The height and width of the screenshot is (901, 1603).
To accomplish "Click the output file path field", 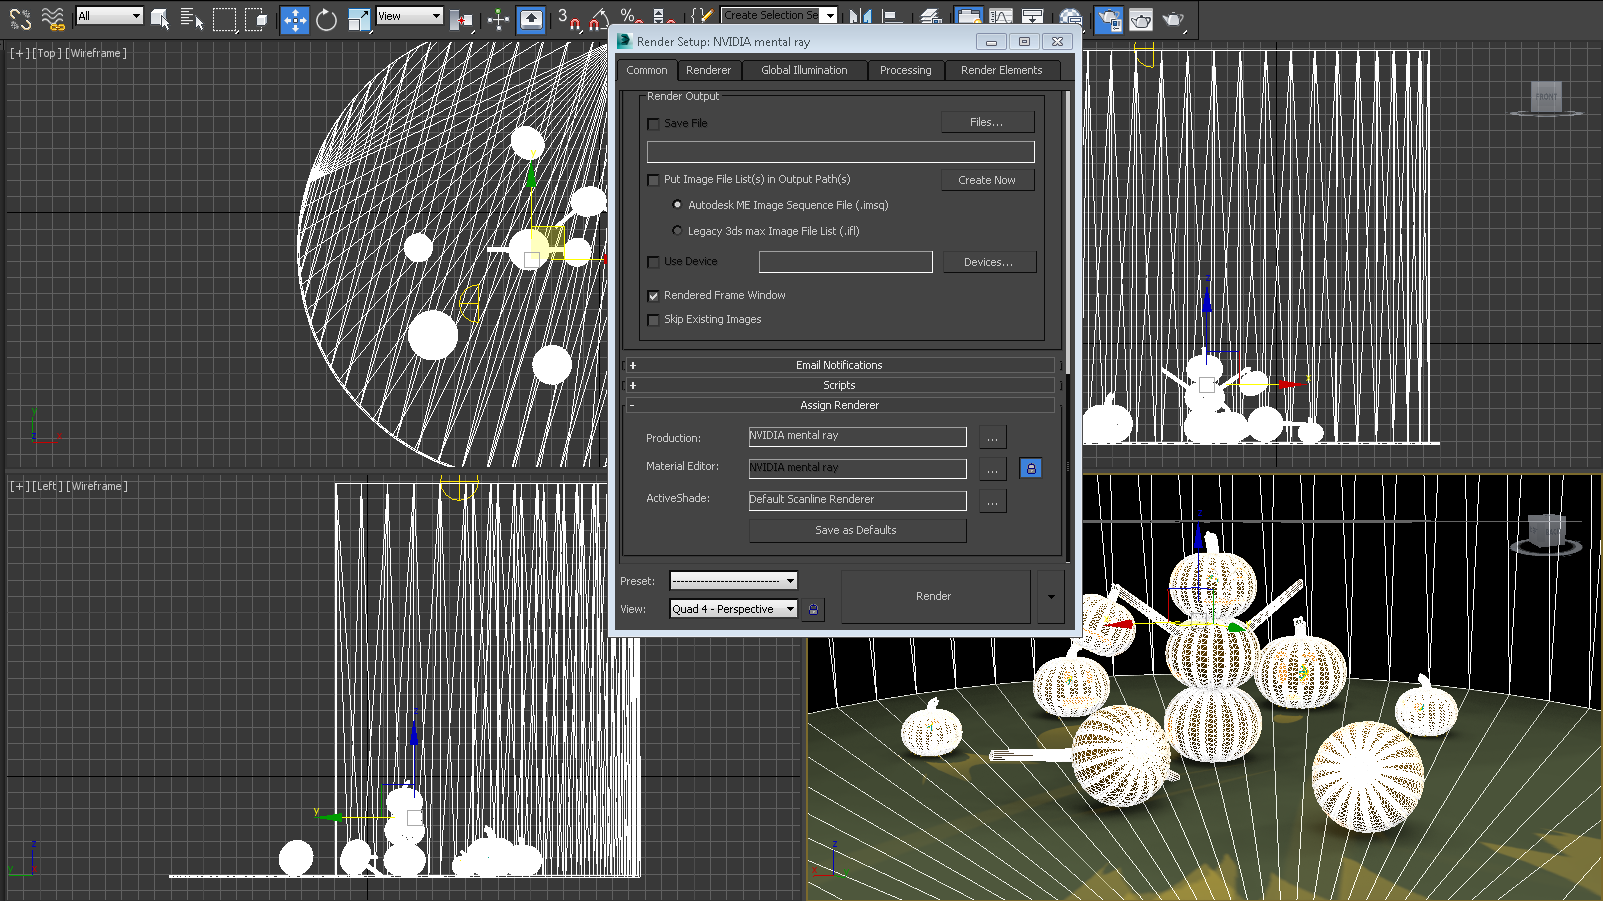I will click(x=840, y=152).
